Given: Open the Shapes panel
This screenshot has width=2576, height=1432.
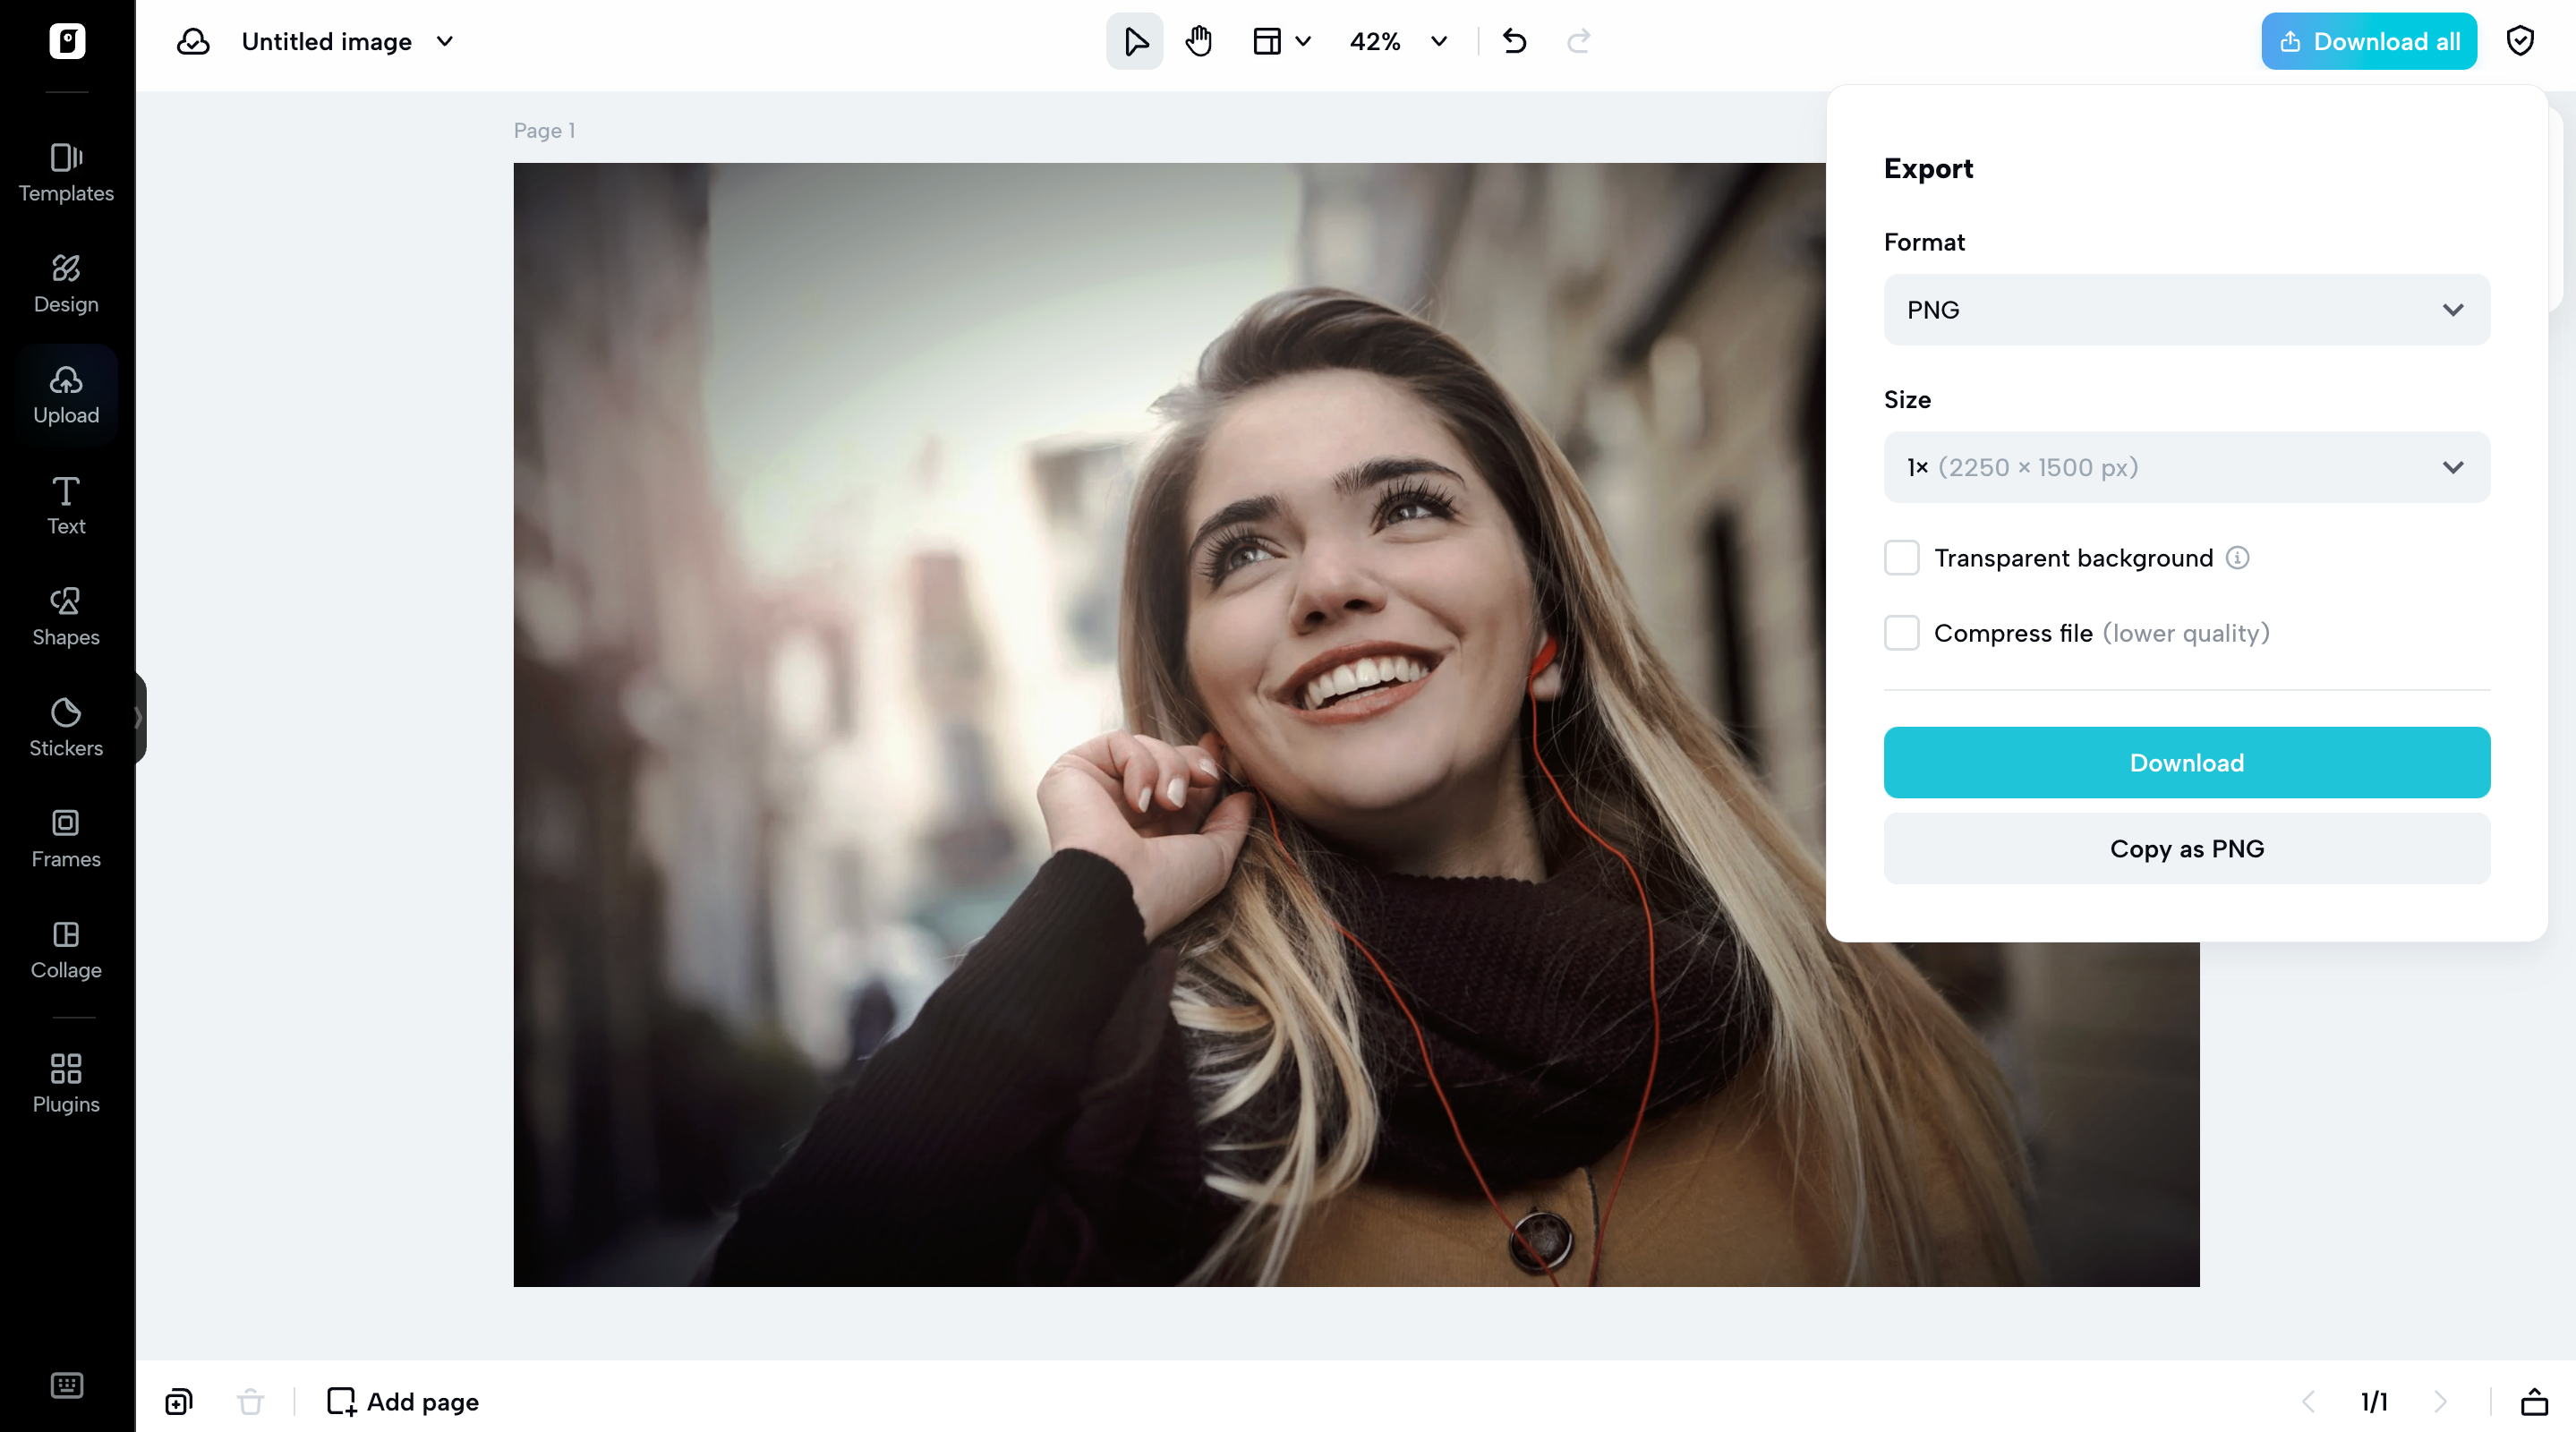Looking at the screenshot, I should click(x=66, y=615).
